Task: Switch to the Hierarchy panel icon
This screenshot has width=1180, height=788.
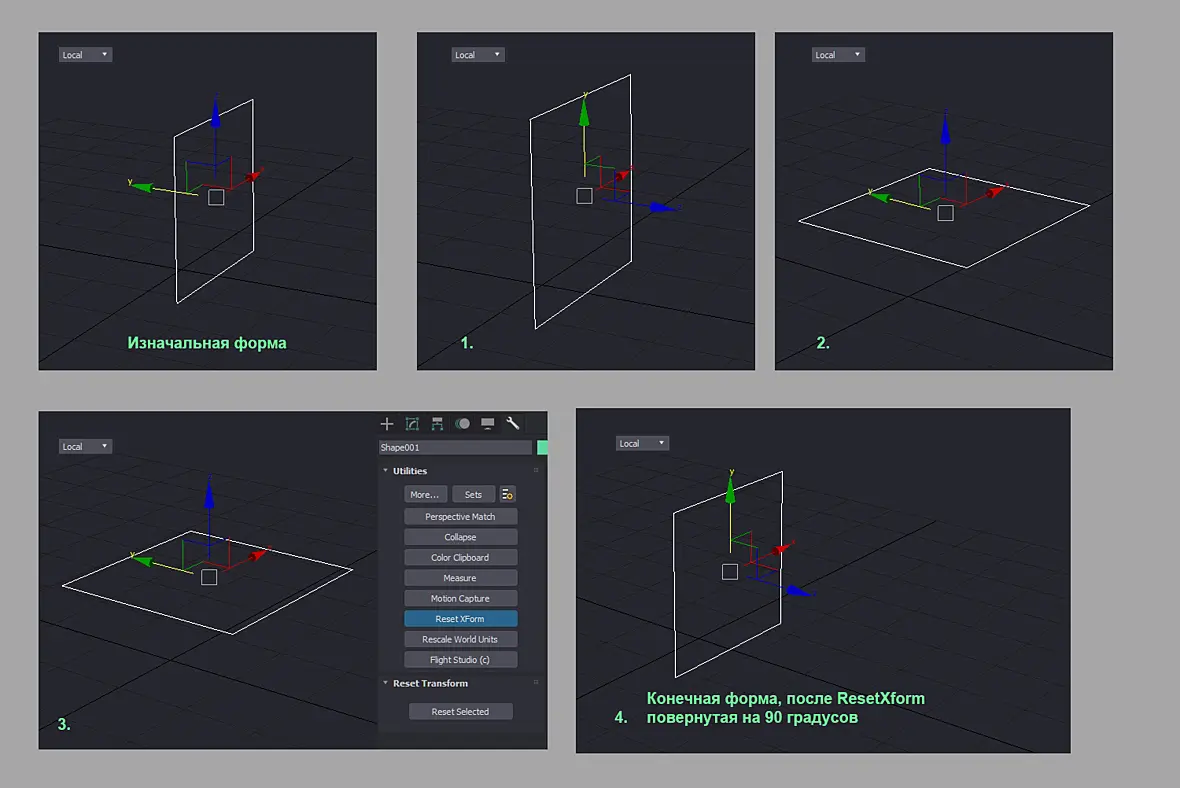Action: pos(437,424)
